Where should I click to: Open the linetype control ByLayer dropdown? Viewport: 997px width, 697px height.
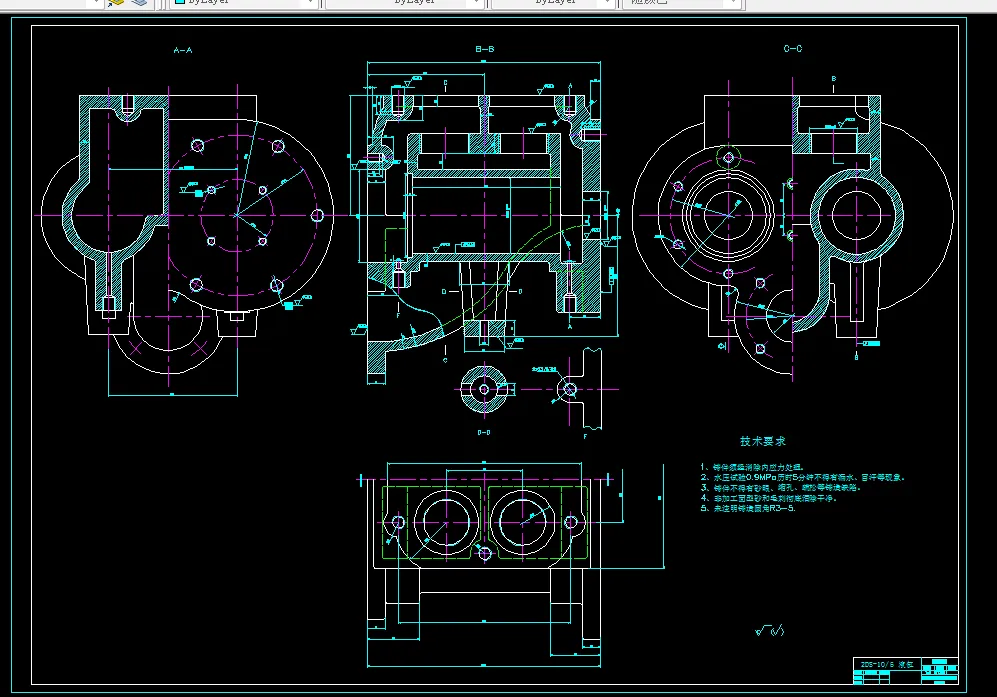pyautogui.click(x=404, y=3)
